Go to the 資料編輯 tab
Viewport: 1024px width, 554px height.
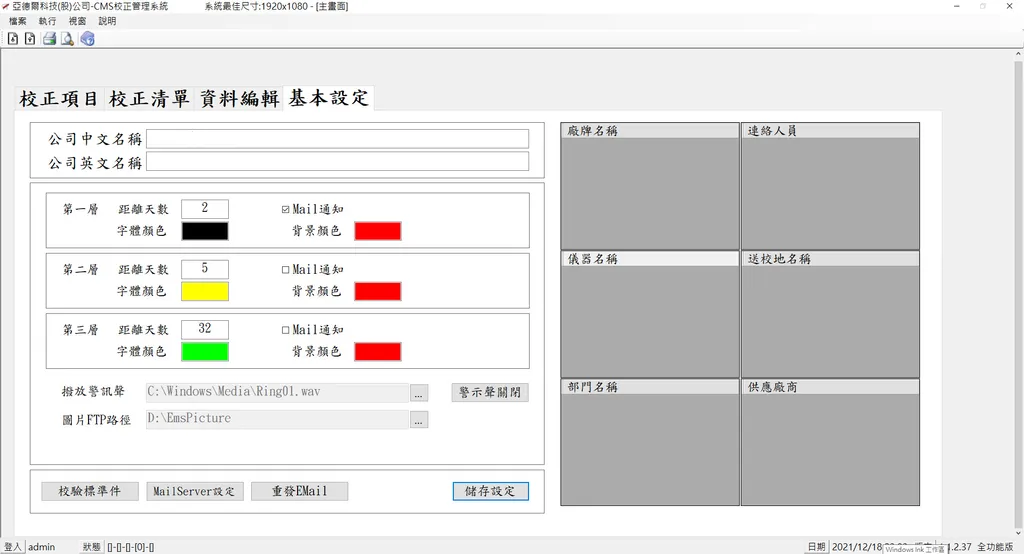[239, 99]
